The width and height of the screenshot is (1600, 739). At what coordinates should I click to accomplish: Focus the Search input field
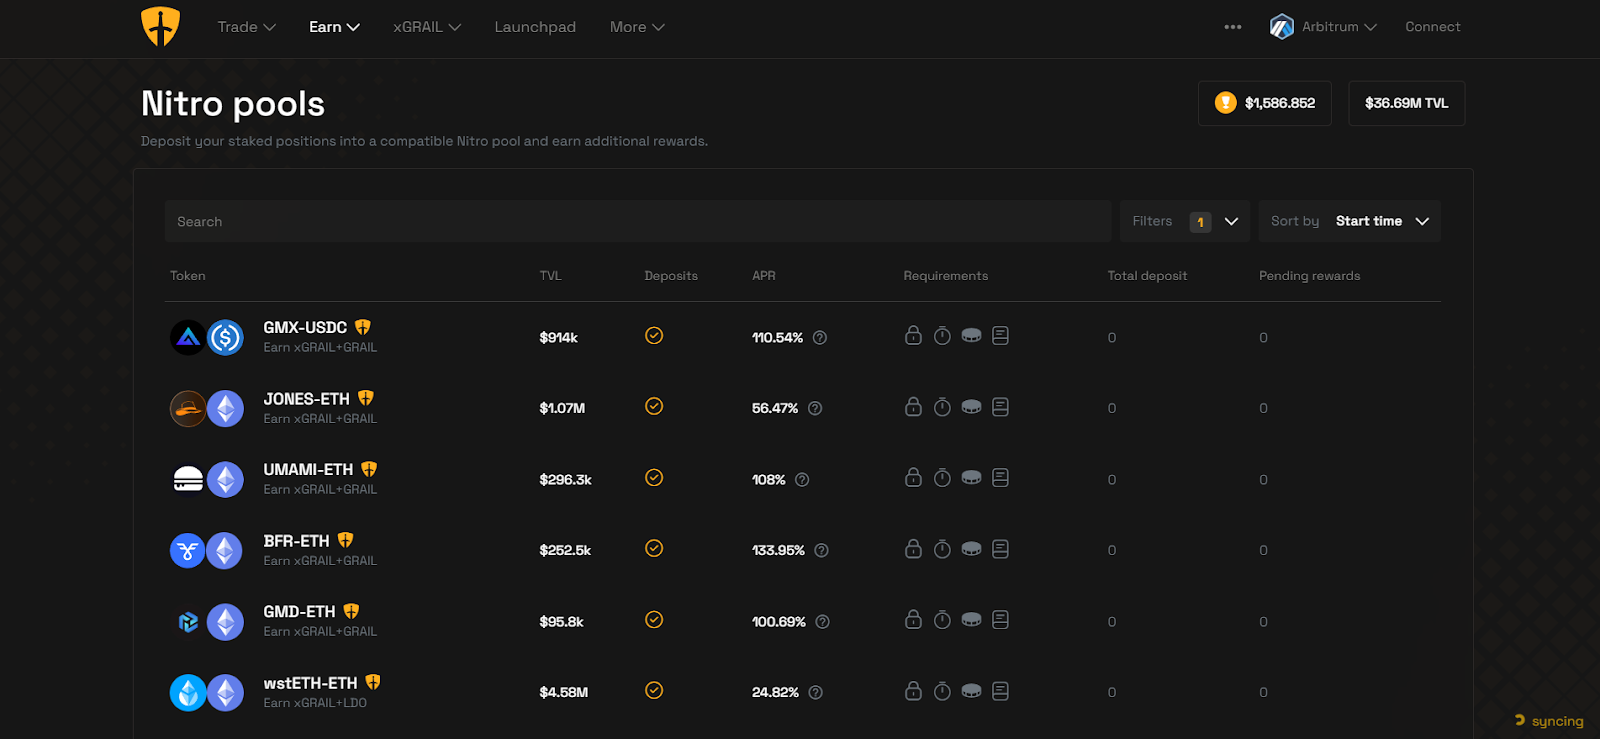(x=638, y=221)
